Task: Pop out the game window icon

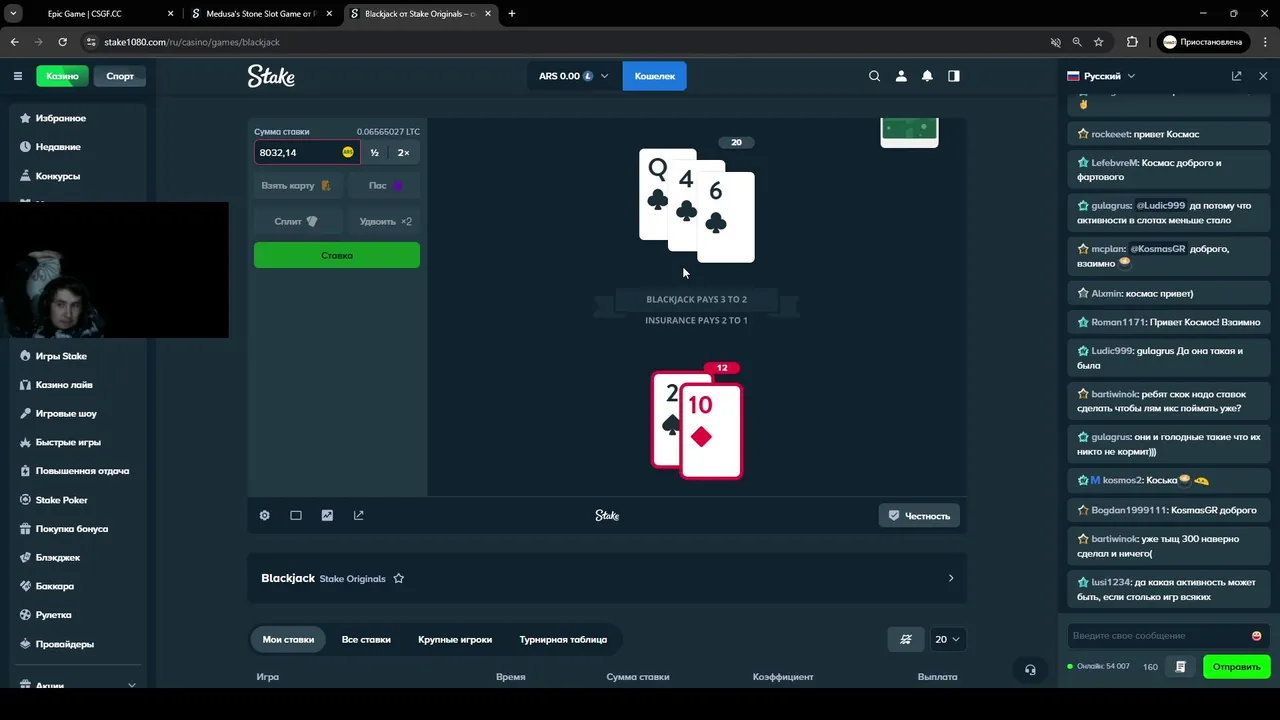Action: pyautogui.click(x=359, y=515)
